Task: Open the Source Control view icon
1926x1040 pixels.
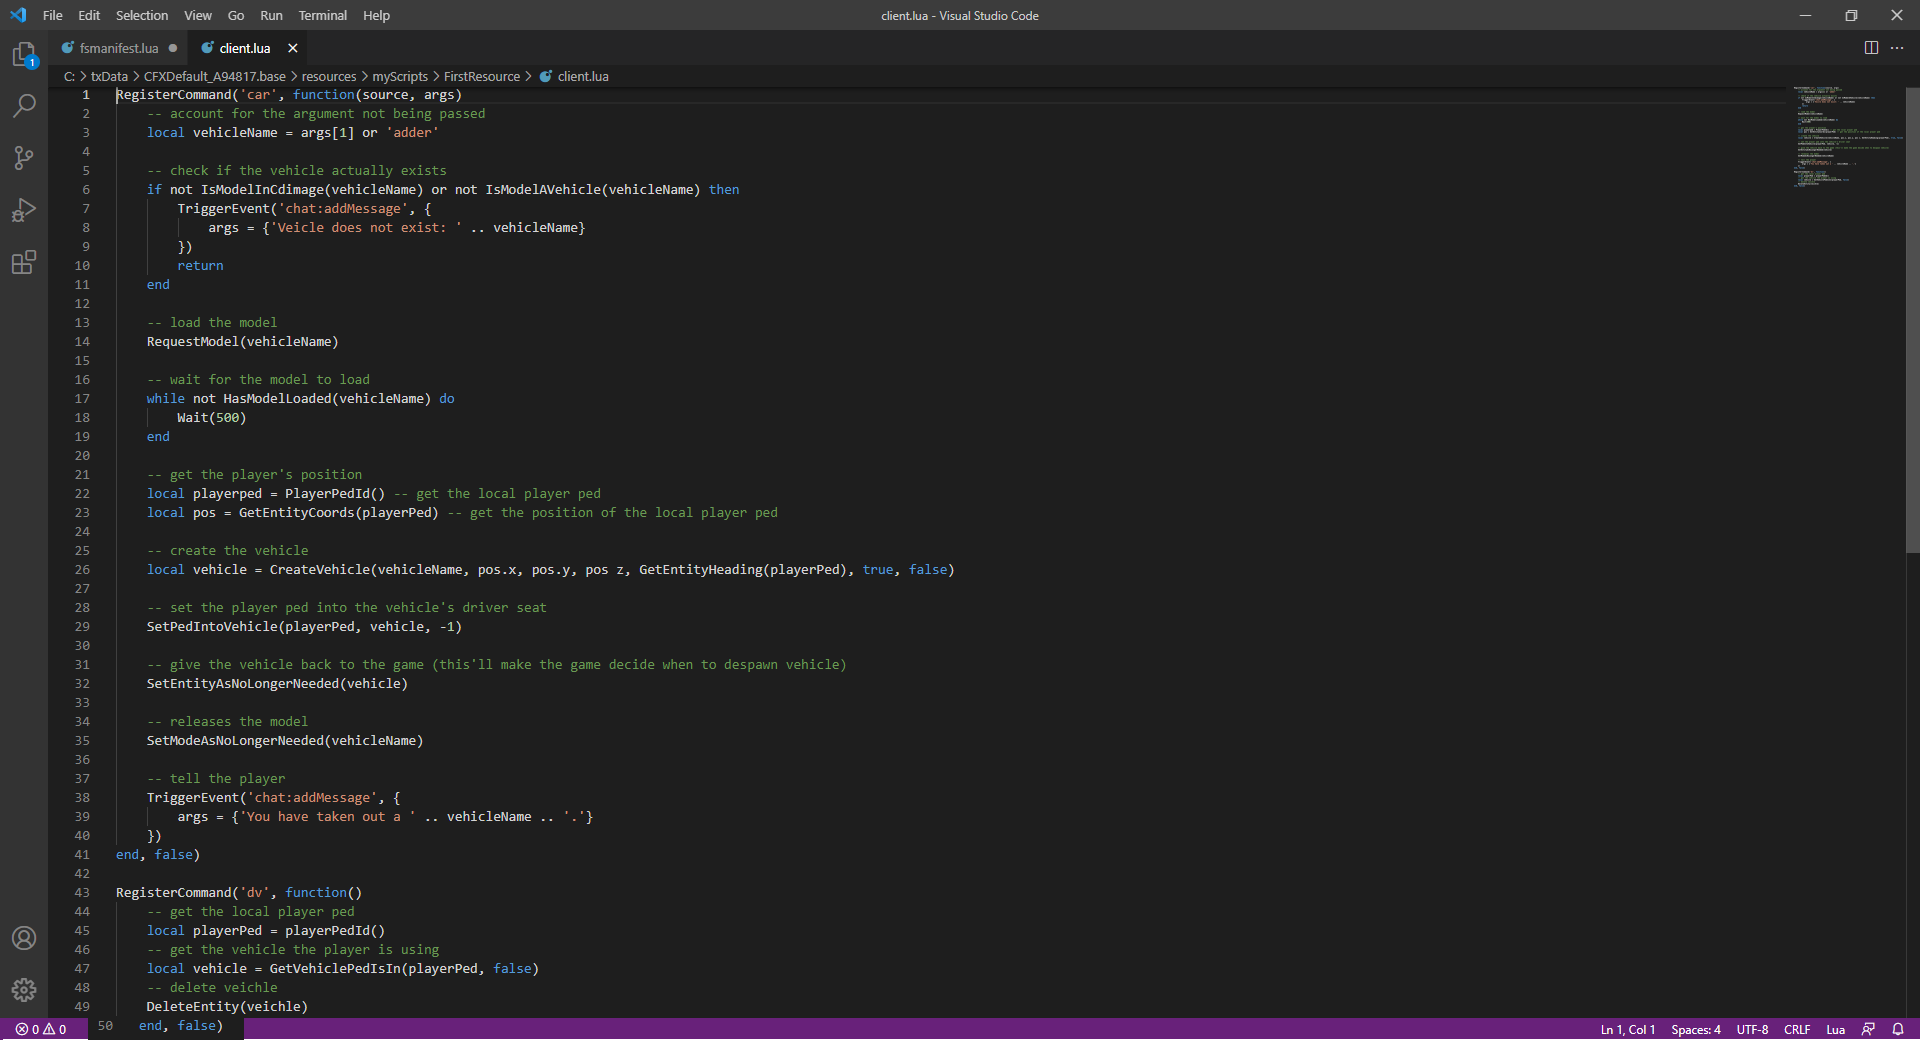Action: click(x=24, y=157)
